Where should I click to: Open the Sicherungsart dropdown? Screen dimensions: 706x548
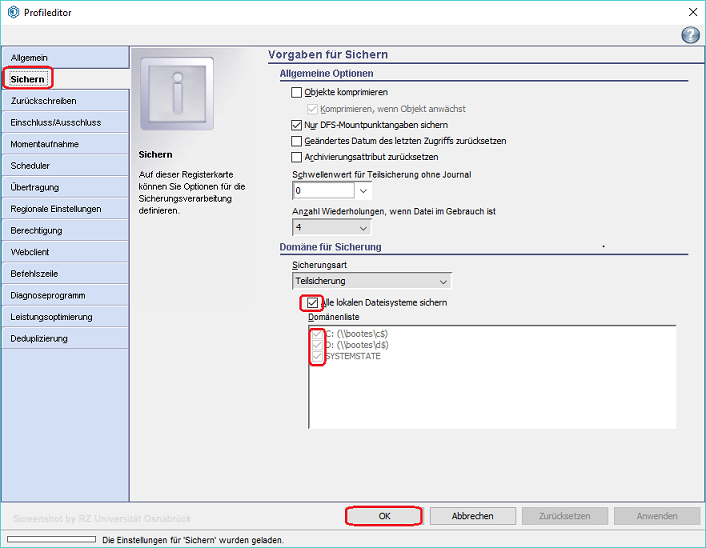point(443,282)
